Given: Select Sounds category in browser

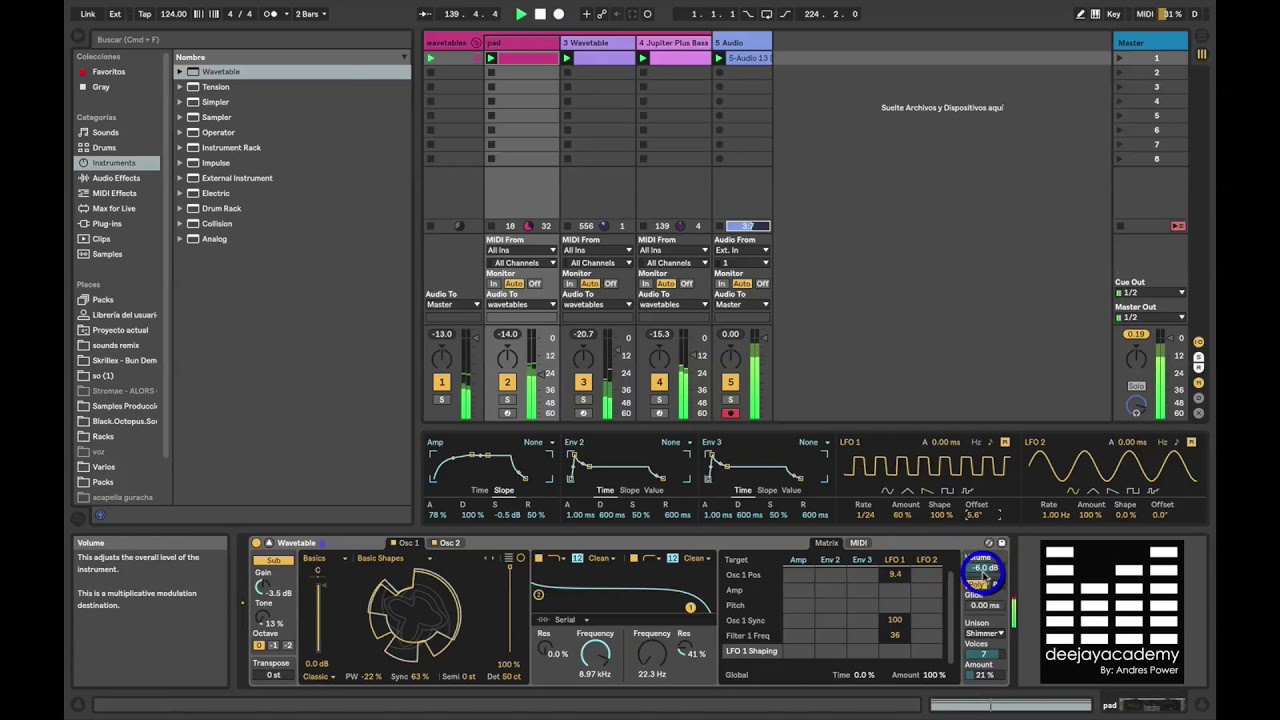Looking at the screenshot, I should pos(105,132).
